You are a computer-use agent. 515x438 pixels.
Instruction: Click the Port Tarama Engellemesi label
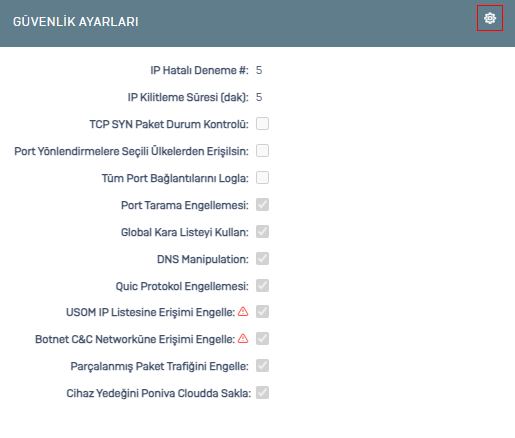pyautogui.click(x=185, y=205)
